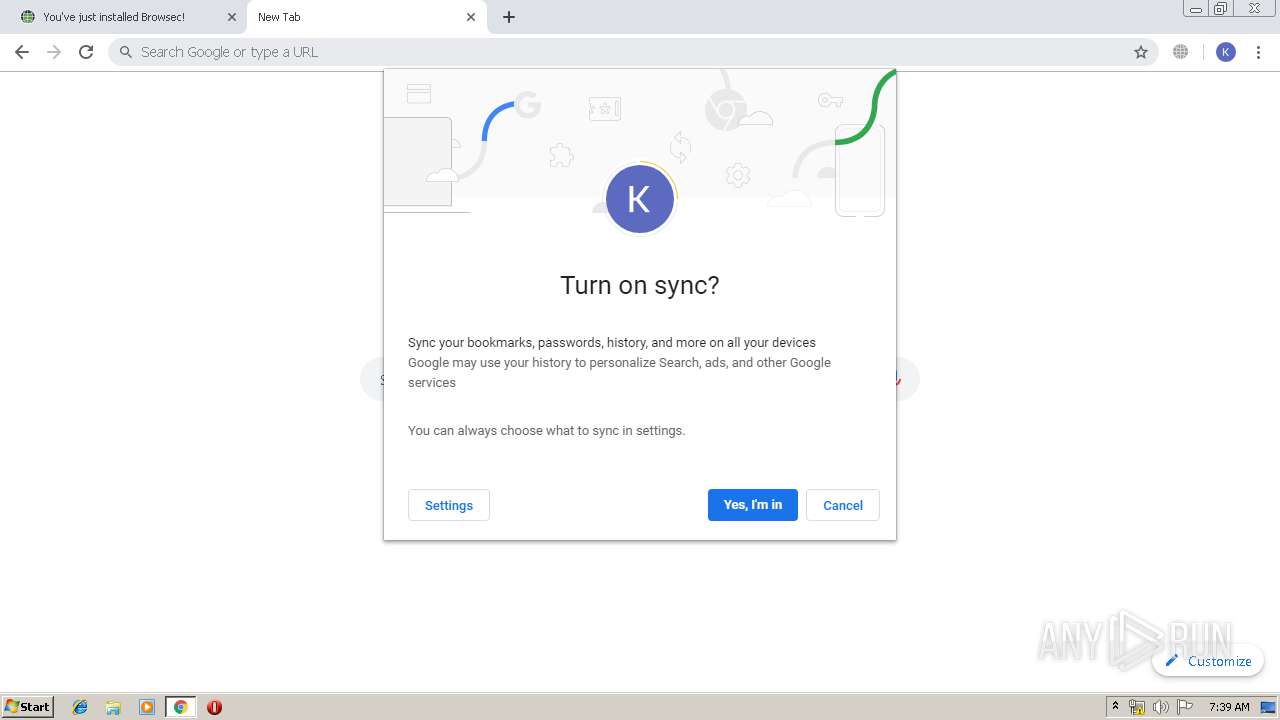Confirm sync with 'Yes, I'm in'

(x=753, y=505)
